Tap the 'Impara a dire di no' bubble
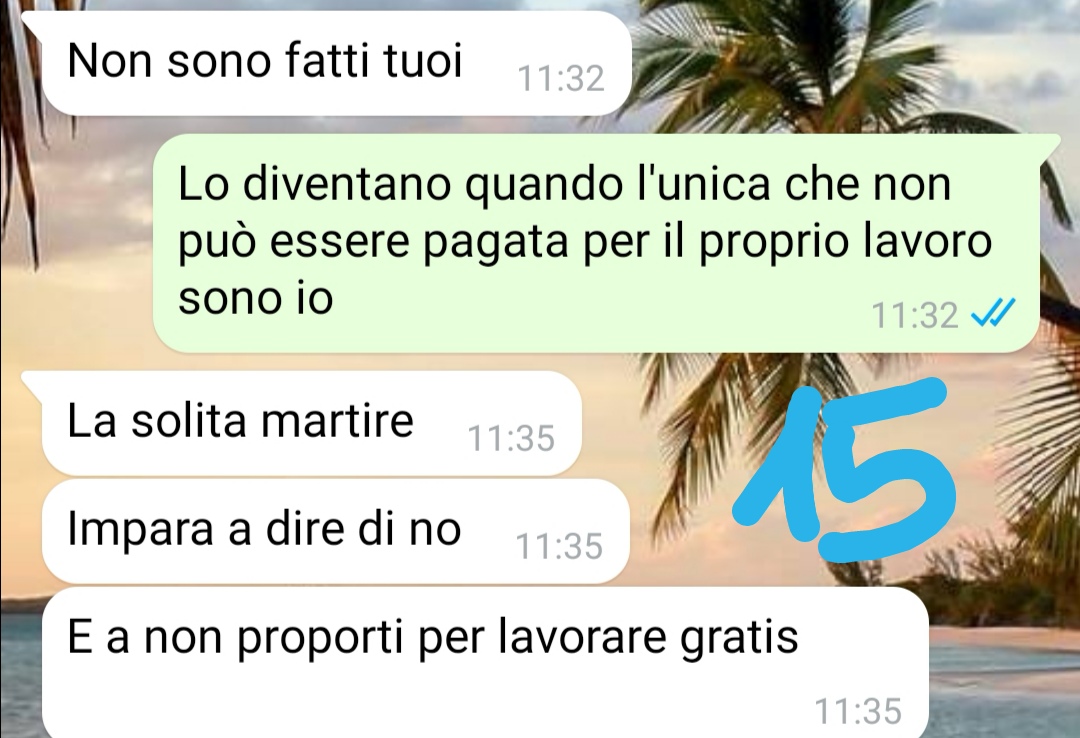The height and width of the screenshot is (738, 1080). pyautogui.click(x=335, y=531)
